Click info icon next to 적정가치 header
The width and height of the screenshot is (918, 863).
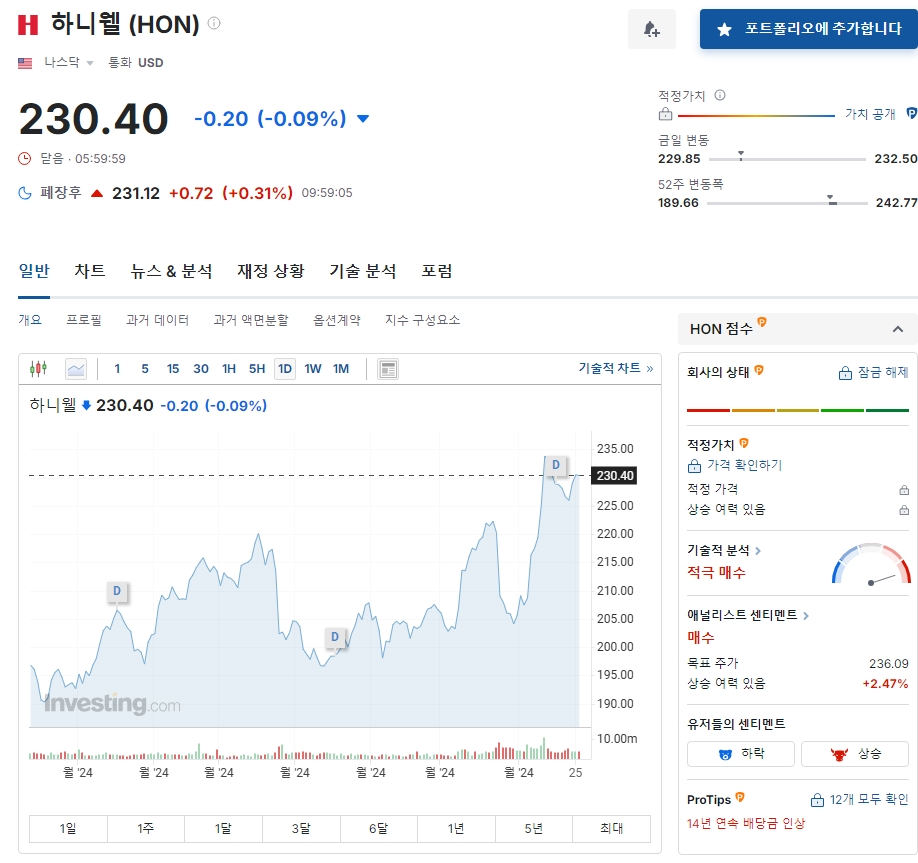720,95
